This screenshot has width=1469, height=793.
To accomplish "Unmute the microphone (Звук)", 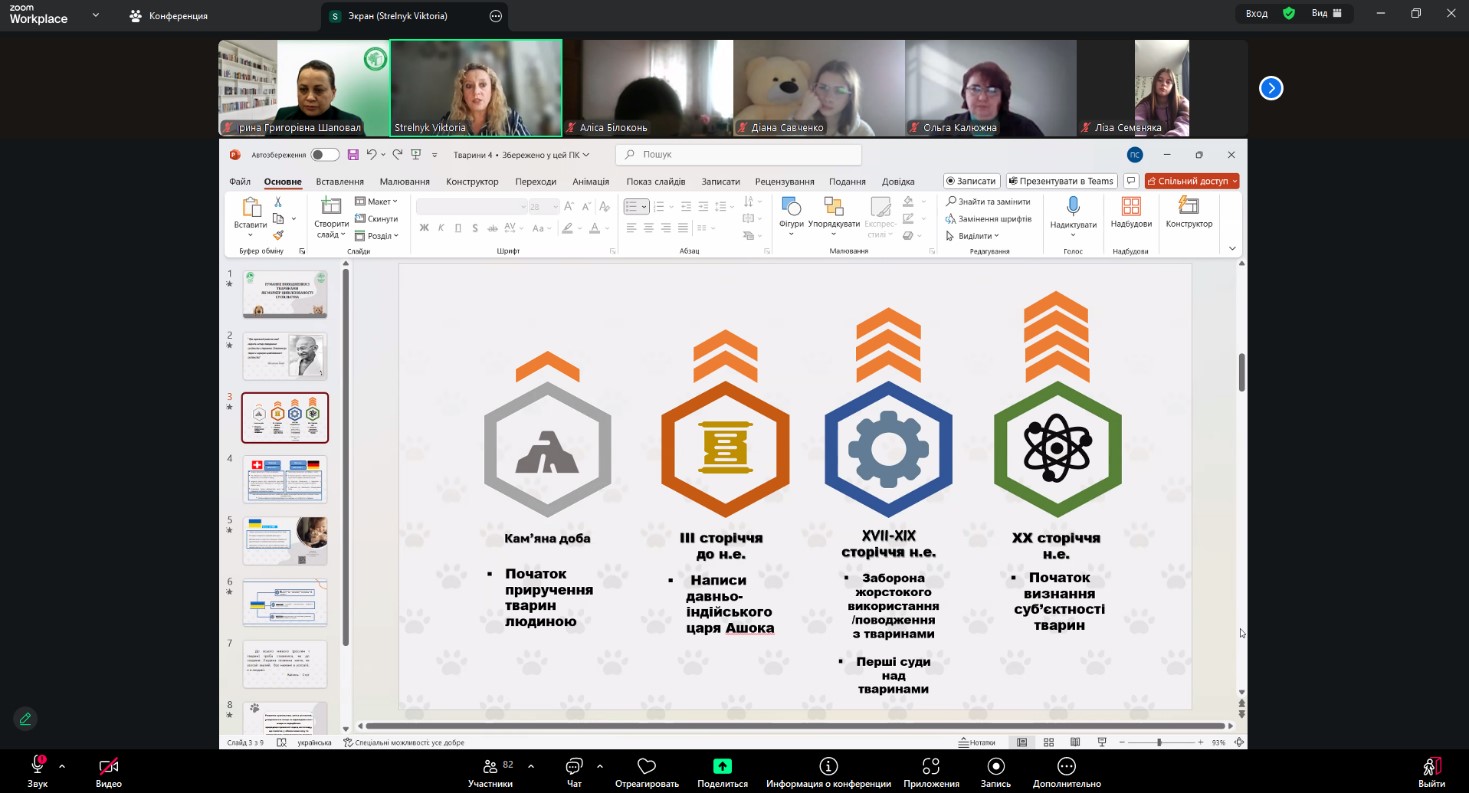I will (38, 766).
